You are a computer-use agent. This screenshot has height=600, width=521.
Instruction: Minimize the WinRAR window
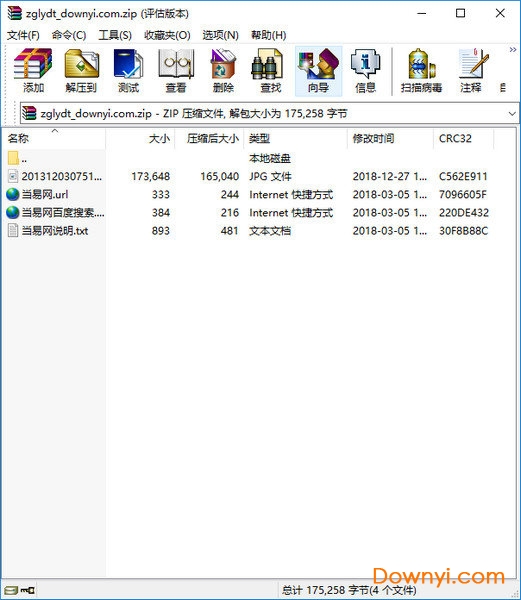(422, 13)
